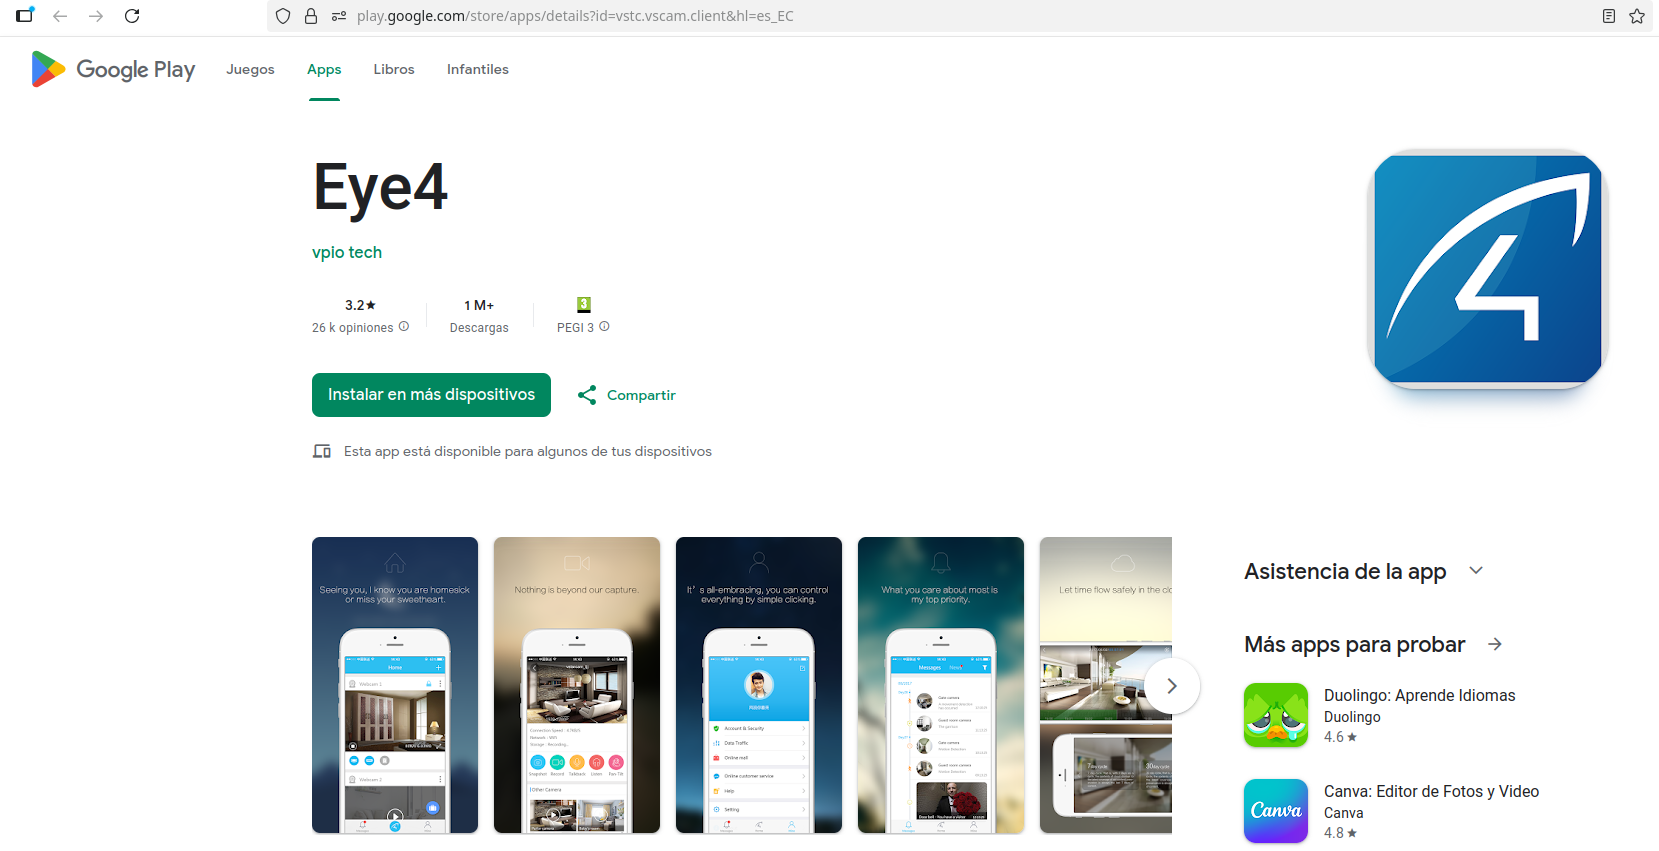Toggle reader view in the address bar
1659x851 pixels.
point(1608,16)
